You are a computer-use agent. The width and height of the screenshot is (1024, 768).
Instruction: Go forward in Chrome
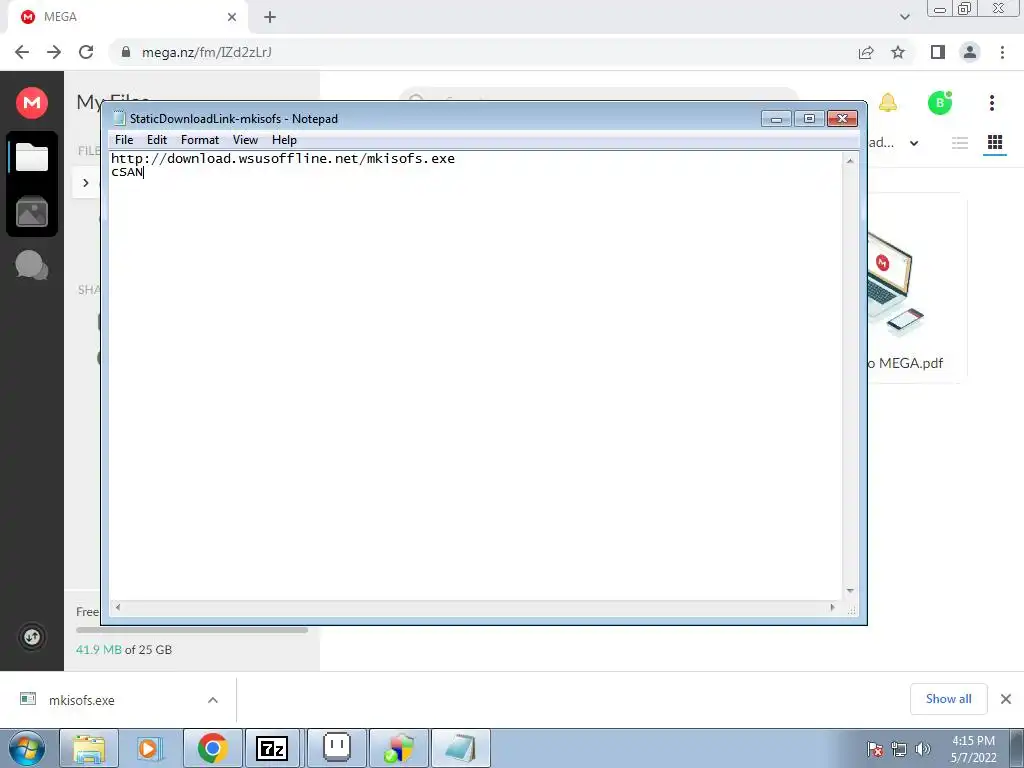tap(54, 52)
